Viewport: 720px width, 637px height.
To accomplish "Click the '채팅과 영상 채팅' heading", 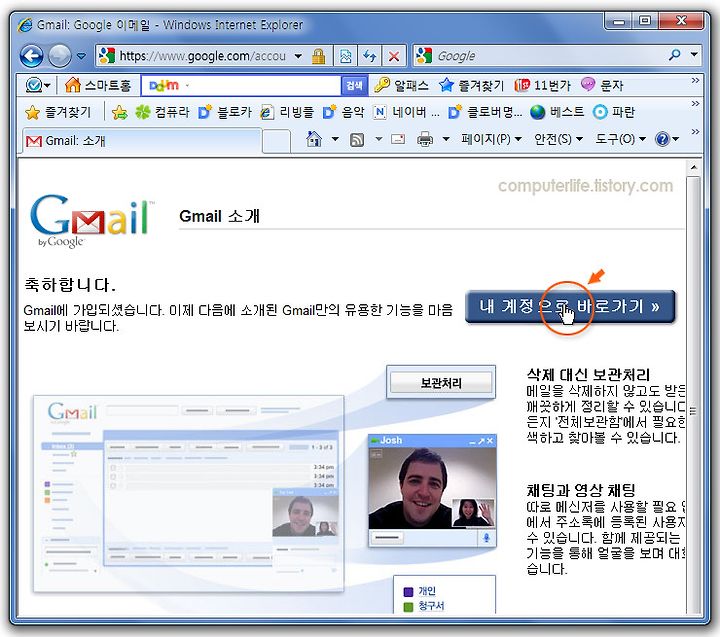I will [x=581, y=490].
